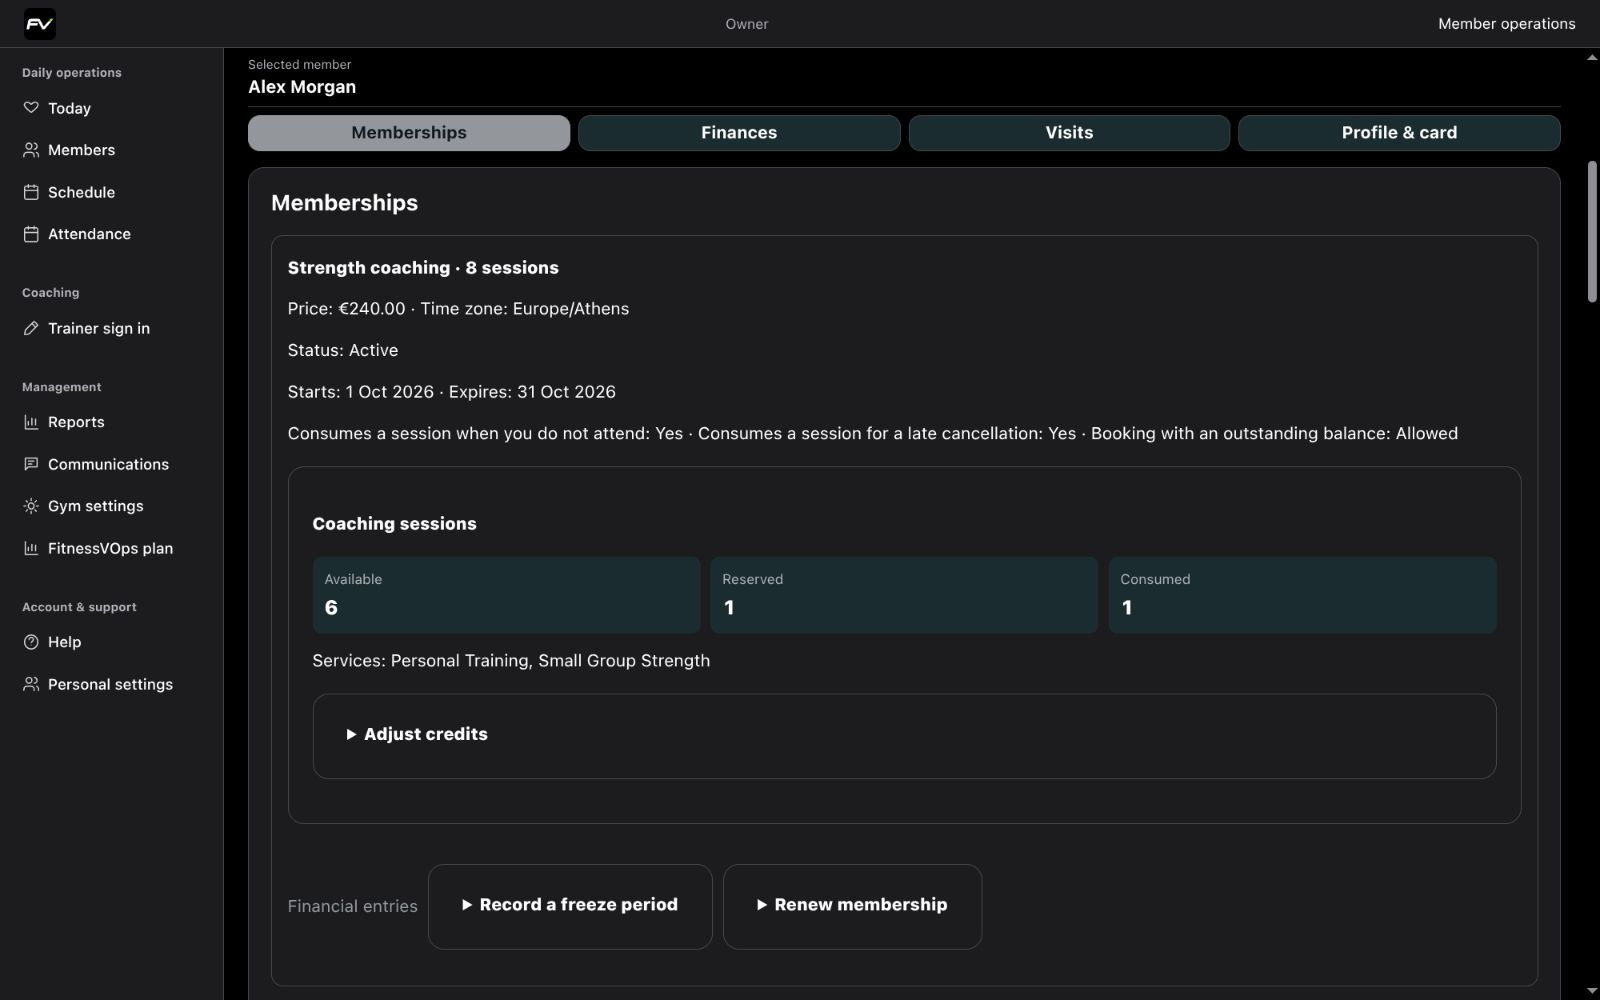Select the Profile & card tab
This screenshot has width=1600, height=1000.
pos(1399,133)
